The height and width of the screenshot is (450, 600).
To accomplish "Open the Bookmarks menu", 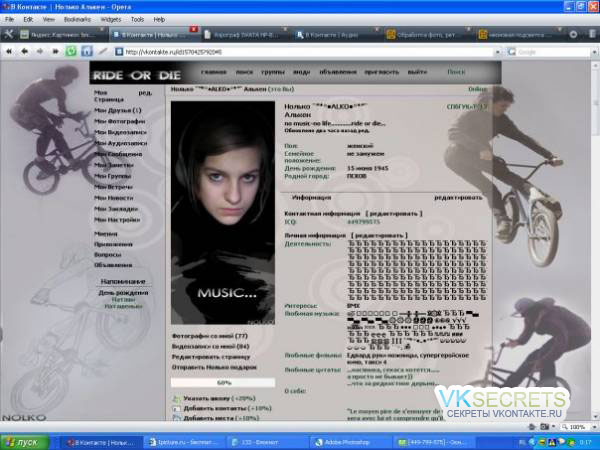I will point(77,19).
